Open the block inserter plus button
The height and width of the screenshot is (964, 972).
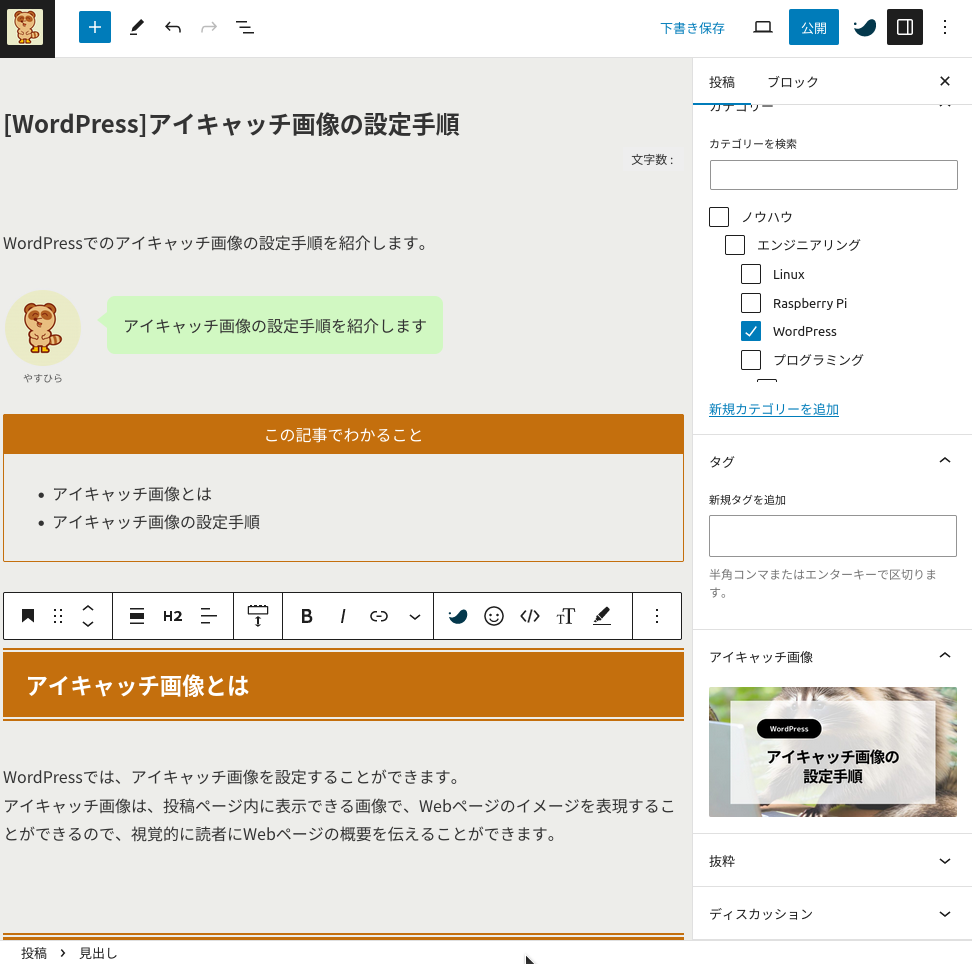95,27
